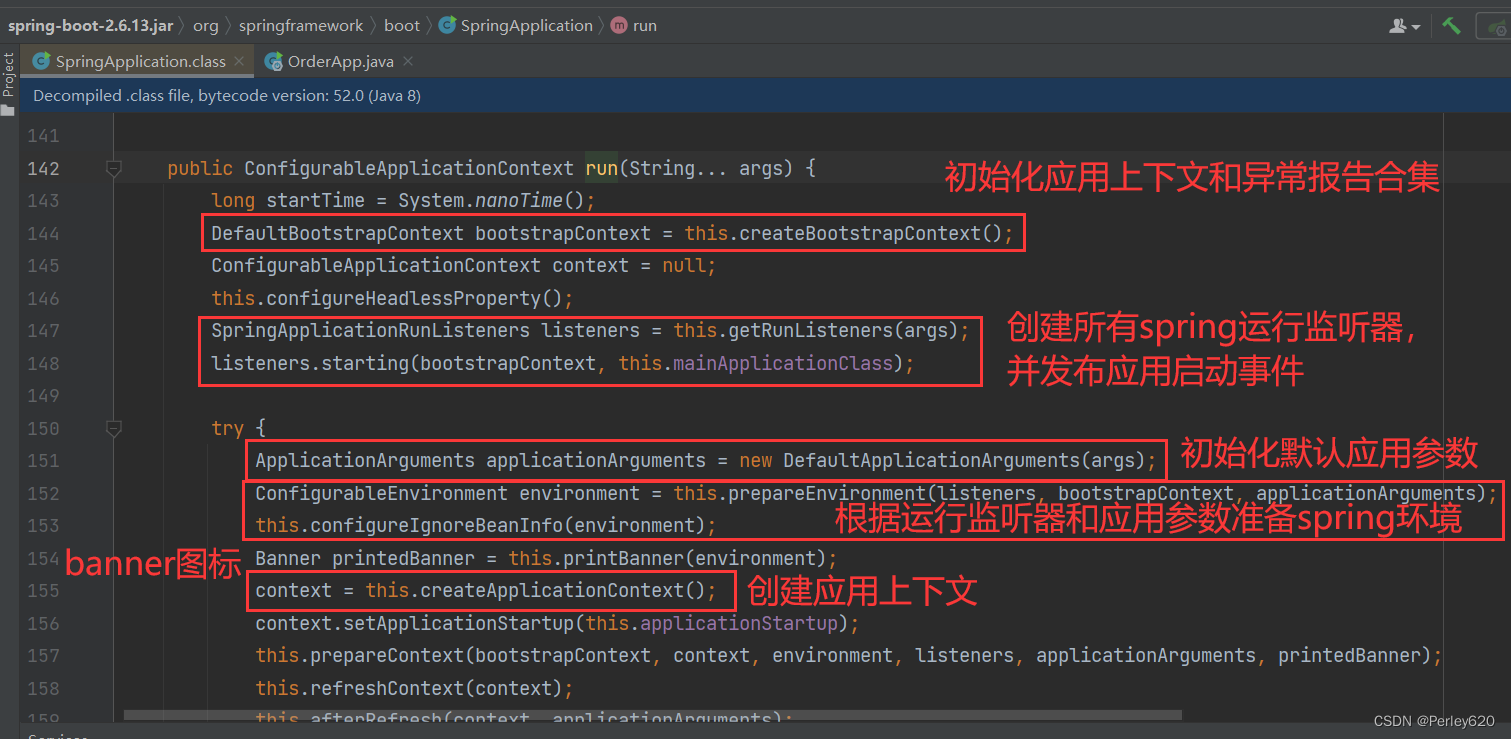
Task: Select spring-boot-2.6.13.jar in the breadcrumb
Action: pos(90,26)
